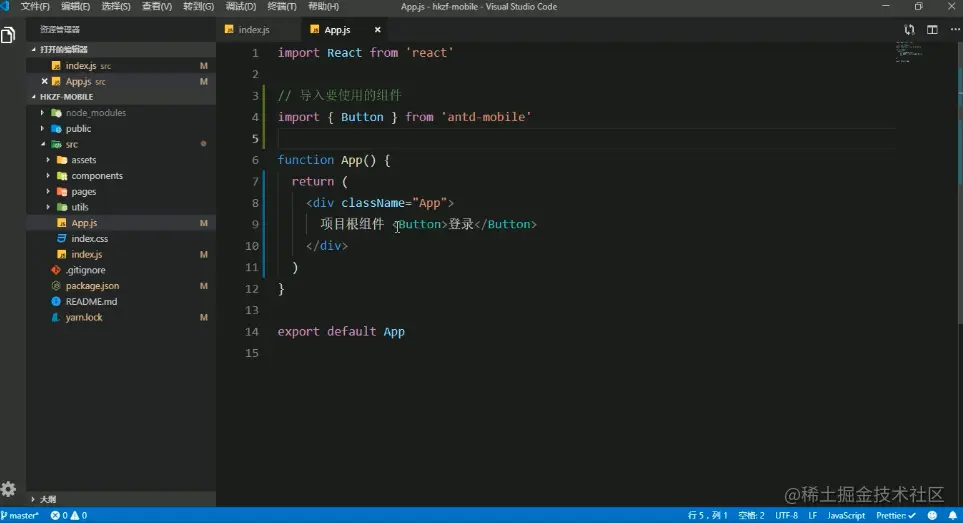This screenshot has height=523, width=963.
Task: Collapse the HKZF-MOBILE project section
Action: coord(121,96)
